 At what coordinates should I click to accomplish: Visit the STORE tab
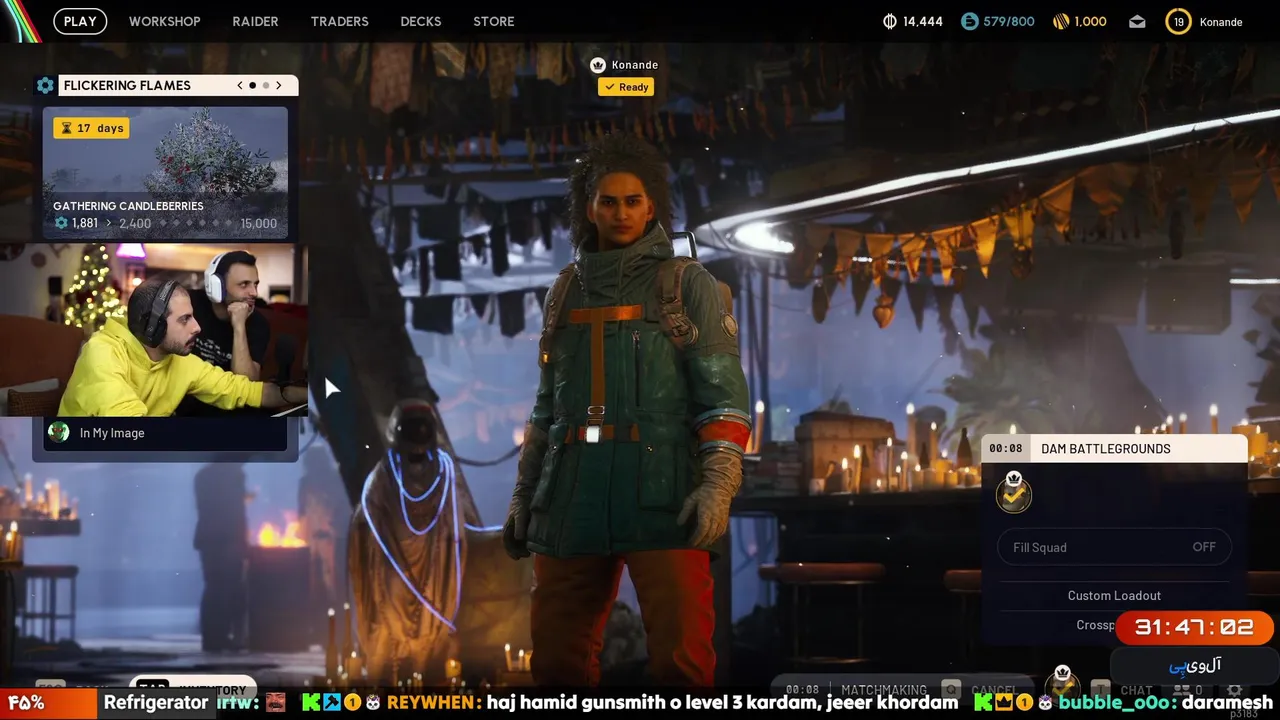coord(494,21)
